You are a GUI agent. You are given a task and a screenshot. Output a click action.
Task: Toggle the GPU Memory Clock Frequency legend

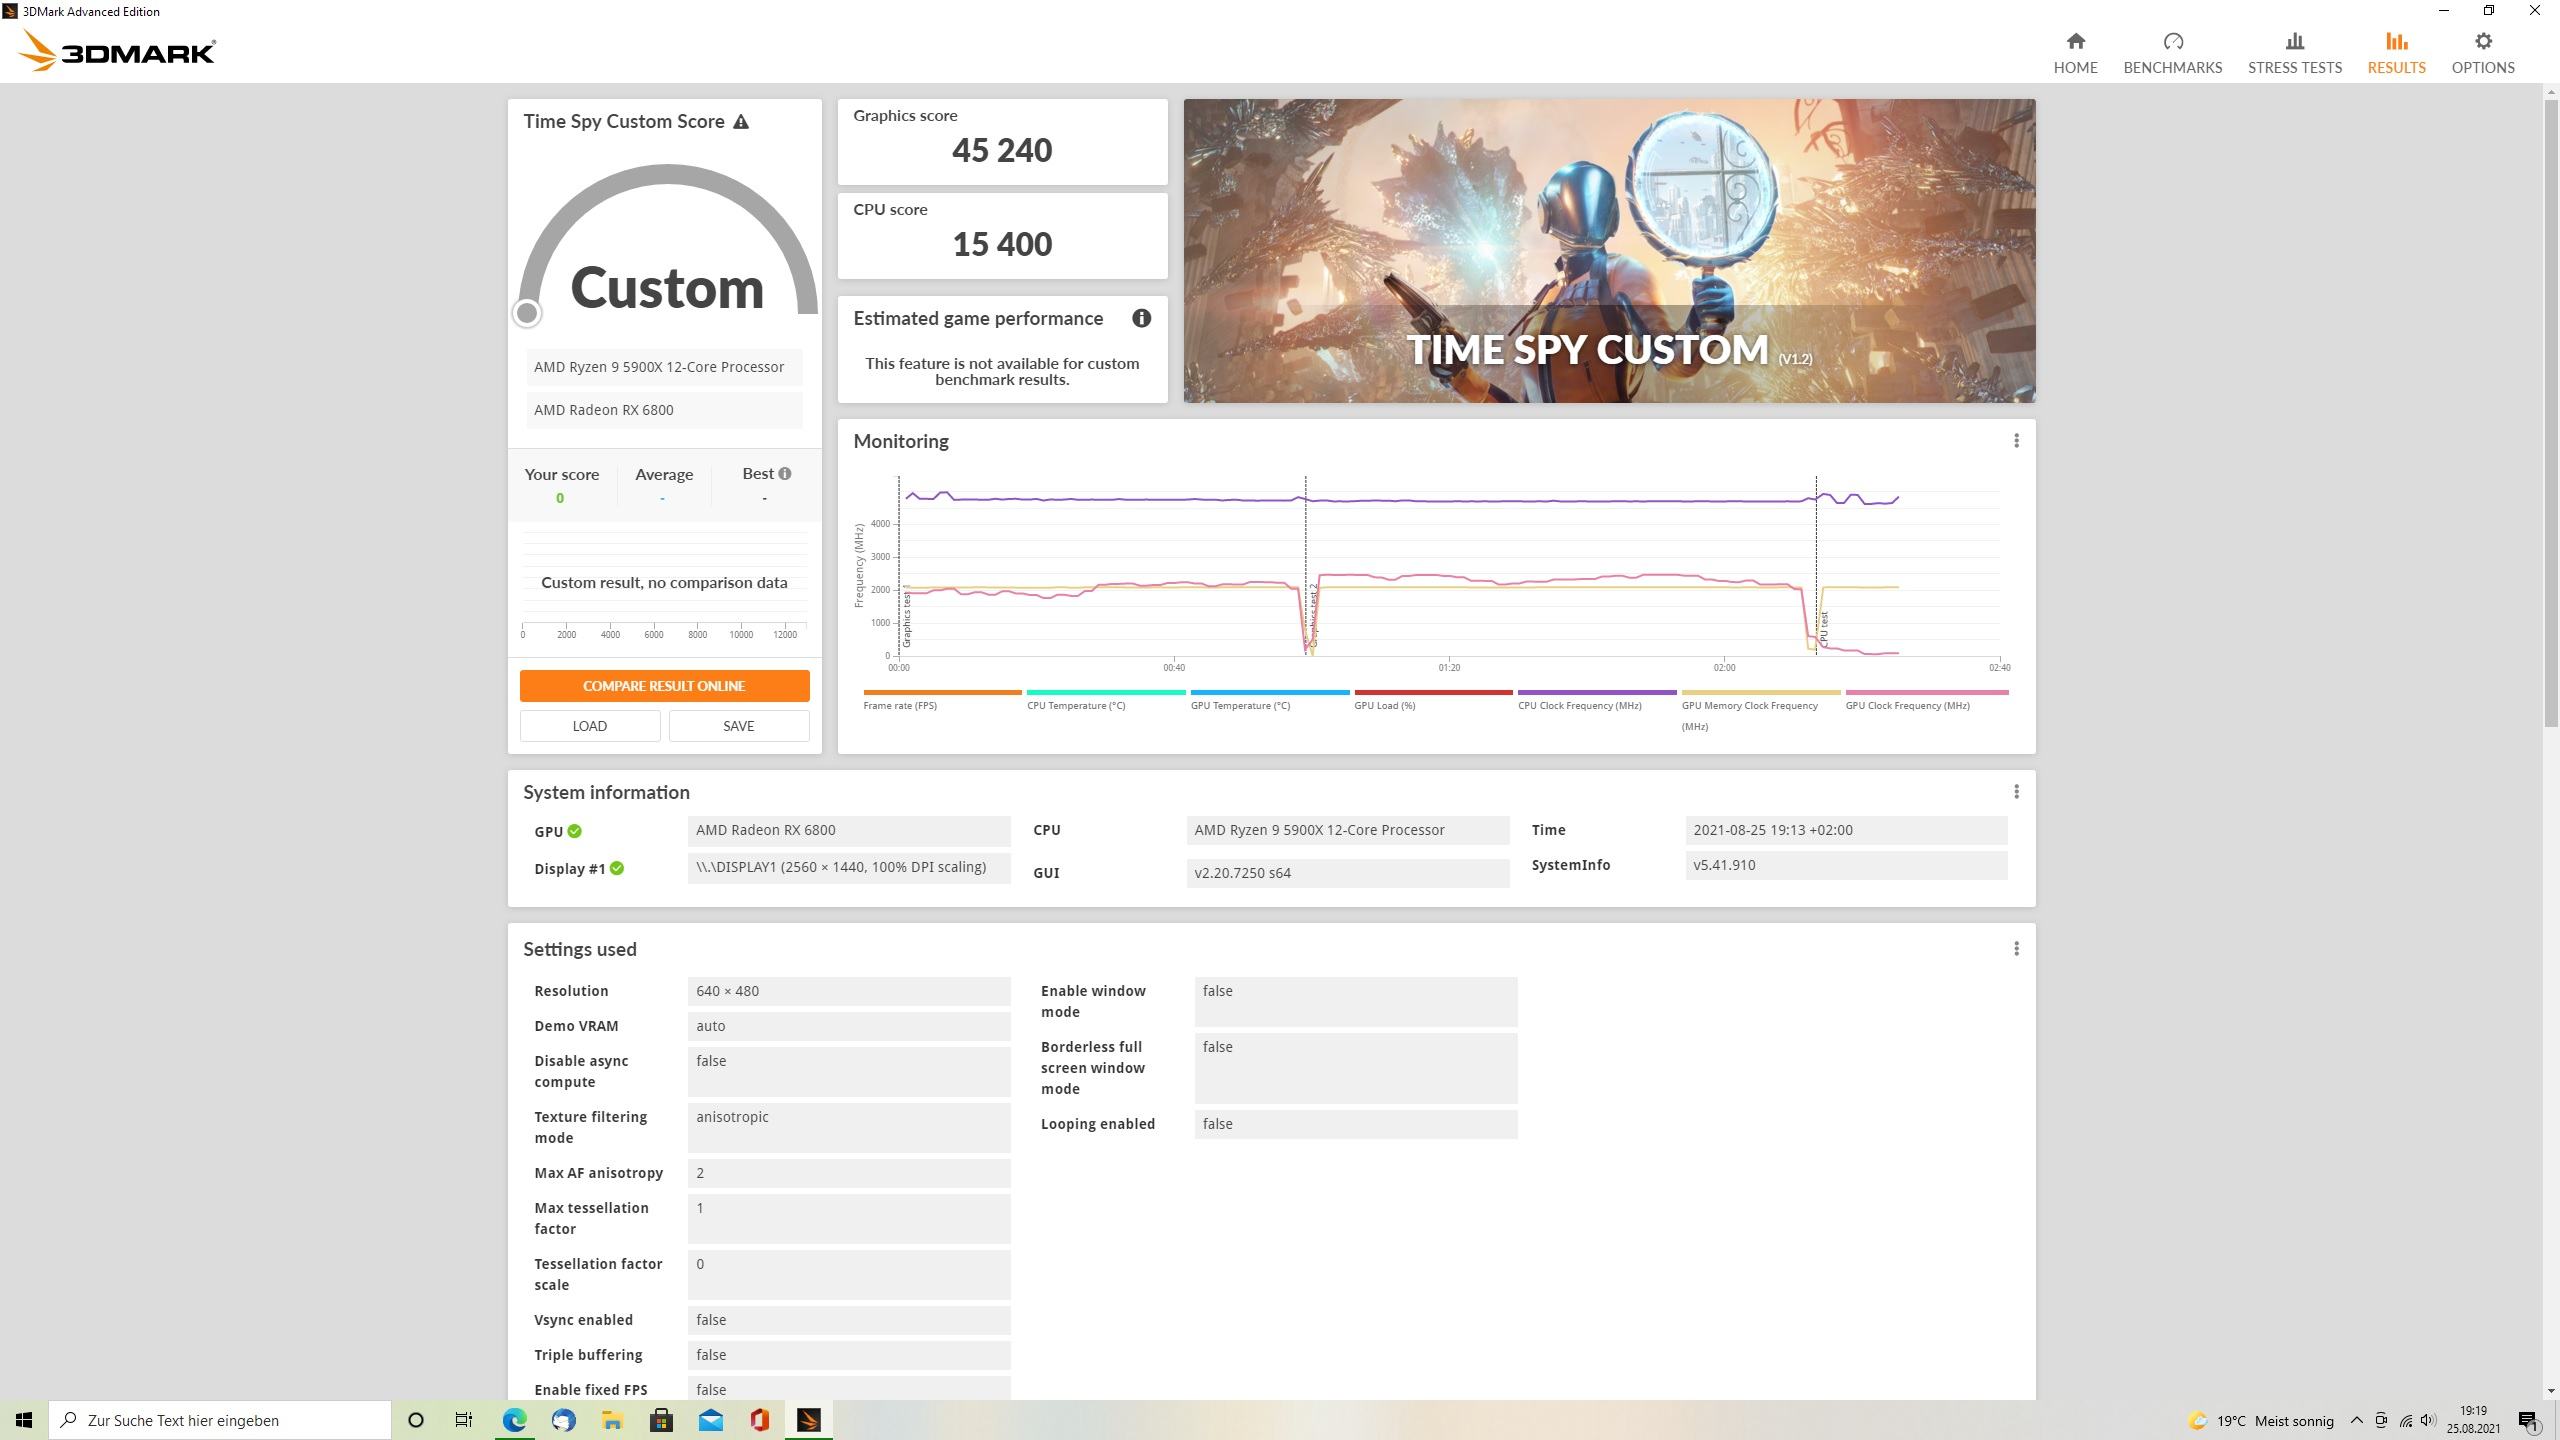pos(1760,711)
